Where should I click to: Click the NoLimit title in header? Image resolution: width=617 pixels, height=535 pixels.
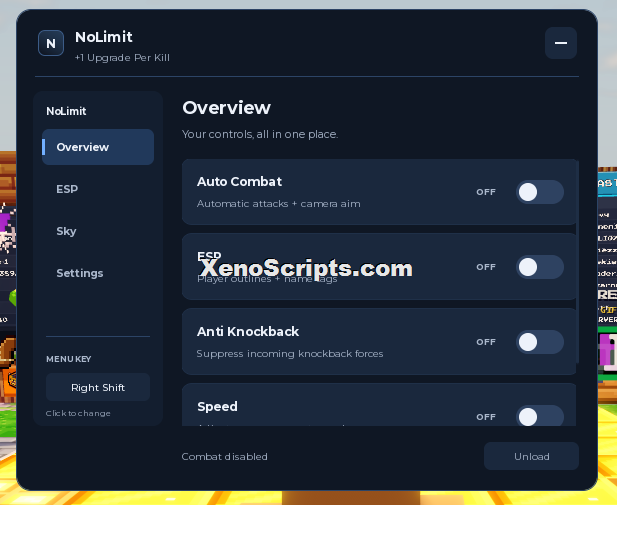[x=104, y=37]
